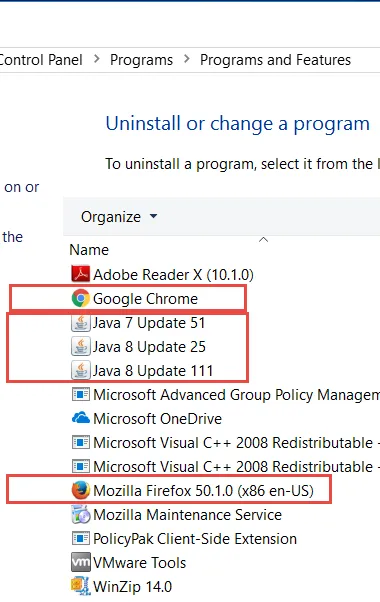The height and width of the screenshot is (602, 380).
Task: Click the Java 8 Update 25 icon
Action: 81,346
